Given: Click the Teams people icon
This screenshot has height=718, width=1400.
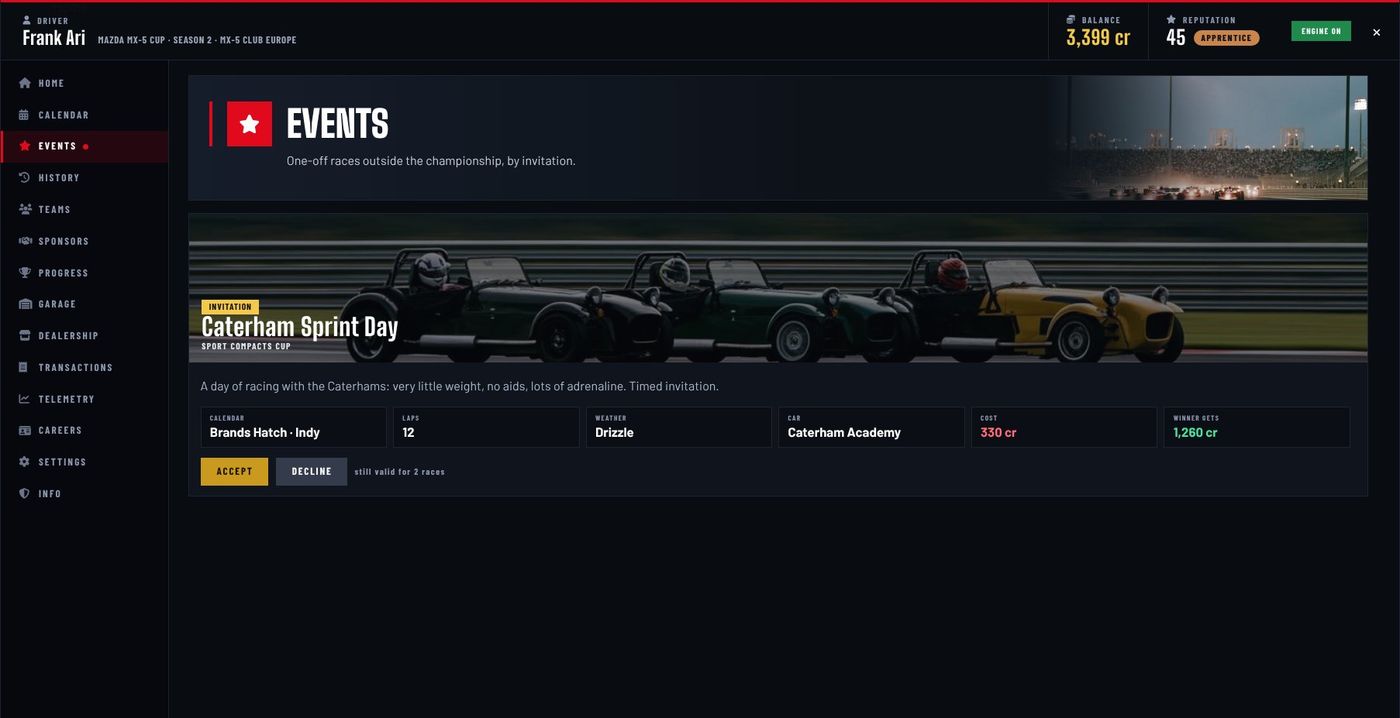Looking at the screenshot, I should [x=24, y=209].
